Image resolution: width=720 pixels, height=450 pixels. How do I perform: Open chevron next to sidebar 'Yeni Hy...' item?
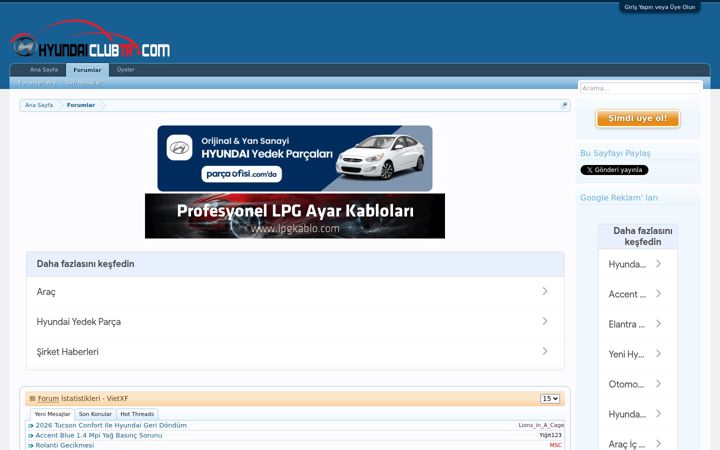pos(658,354)
